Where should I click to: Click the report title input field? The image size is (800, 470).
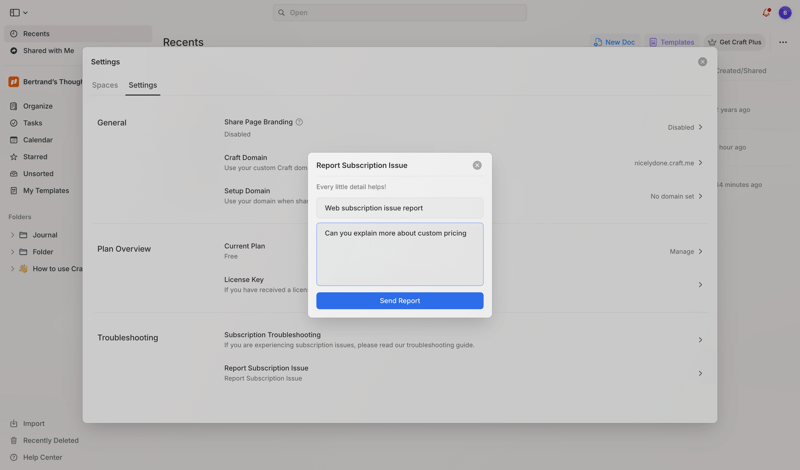coord(399,208)
